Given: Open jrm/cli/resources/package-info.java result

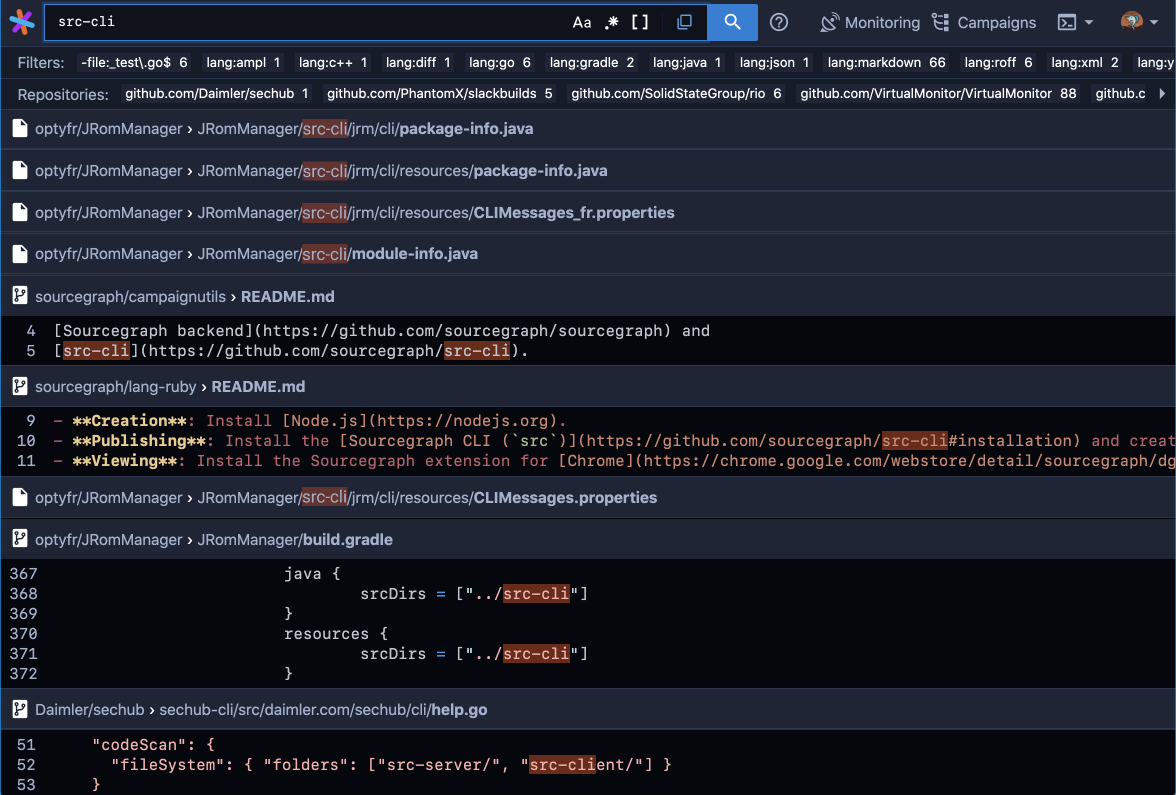Looking at the screenshot, I should click(402, 171).
